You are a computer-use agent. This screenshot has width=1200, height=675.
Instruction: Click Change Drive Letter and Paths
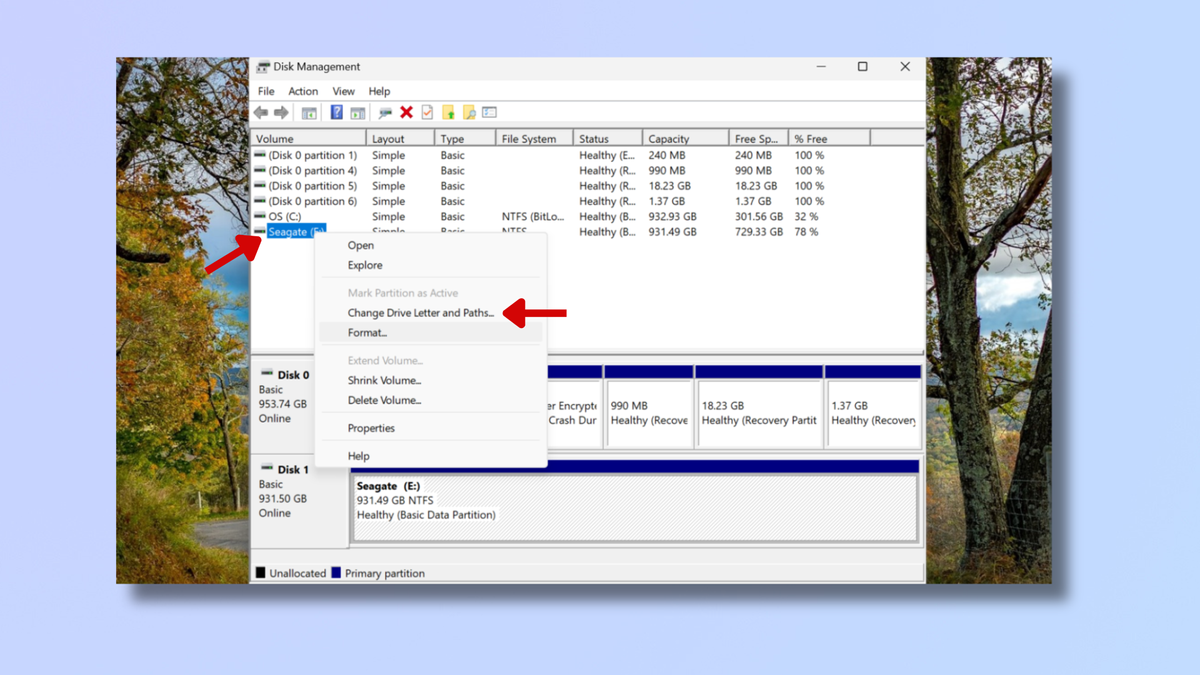pos(419,312)
